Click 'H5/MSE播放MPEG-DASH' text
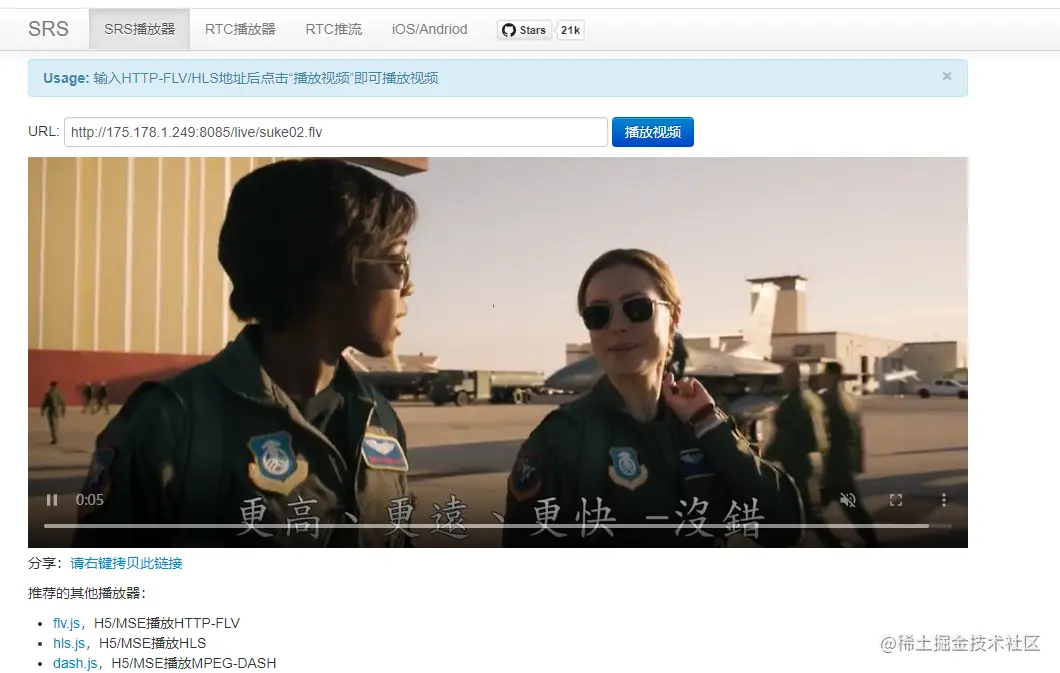 (x=193, y=663)
